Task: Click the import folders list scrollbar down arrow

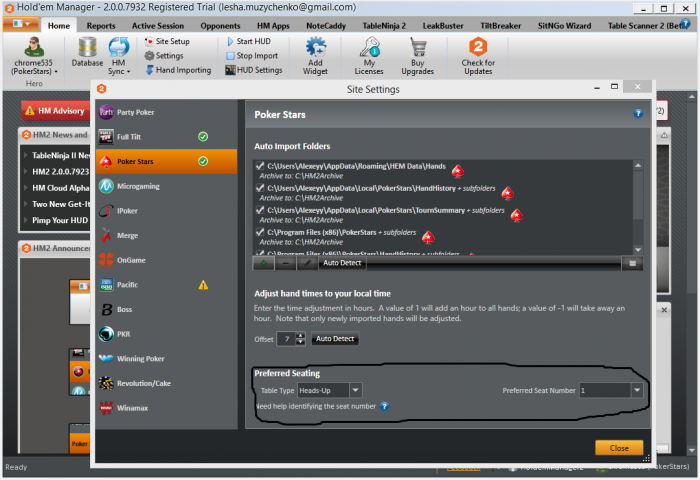Action: tap(638, 250)
